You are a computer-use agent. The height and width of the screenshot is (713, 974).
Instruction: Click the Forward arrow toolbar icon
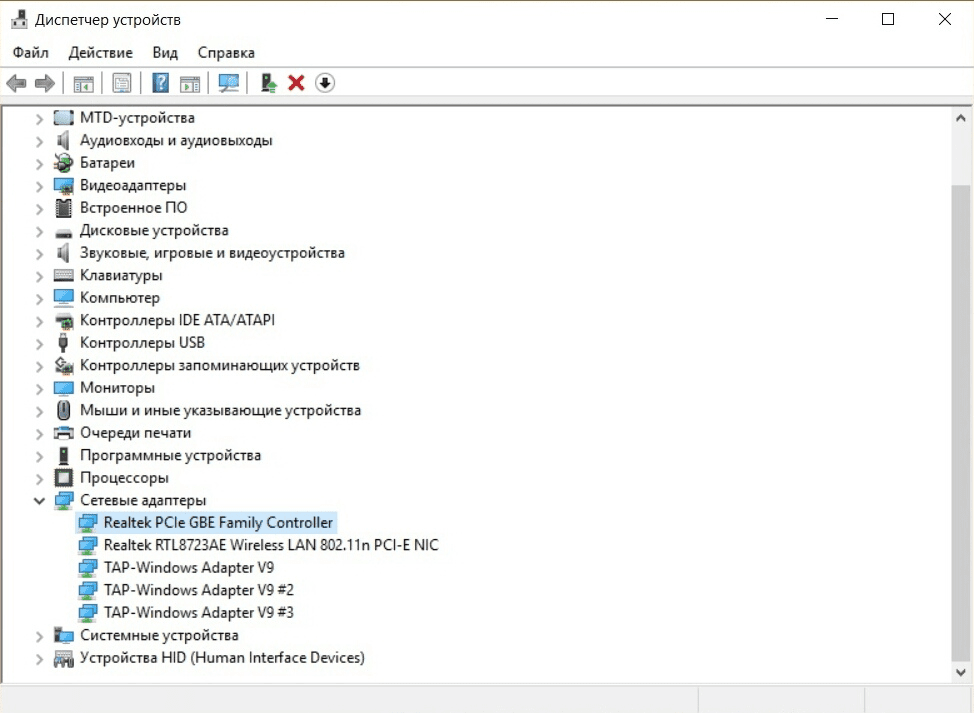[x=45, y=83]
